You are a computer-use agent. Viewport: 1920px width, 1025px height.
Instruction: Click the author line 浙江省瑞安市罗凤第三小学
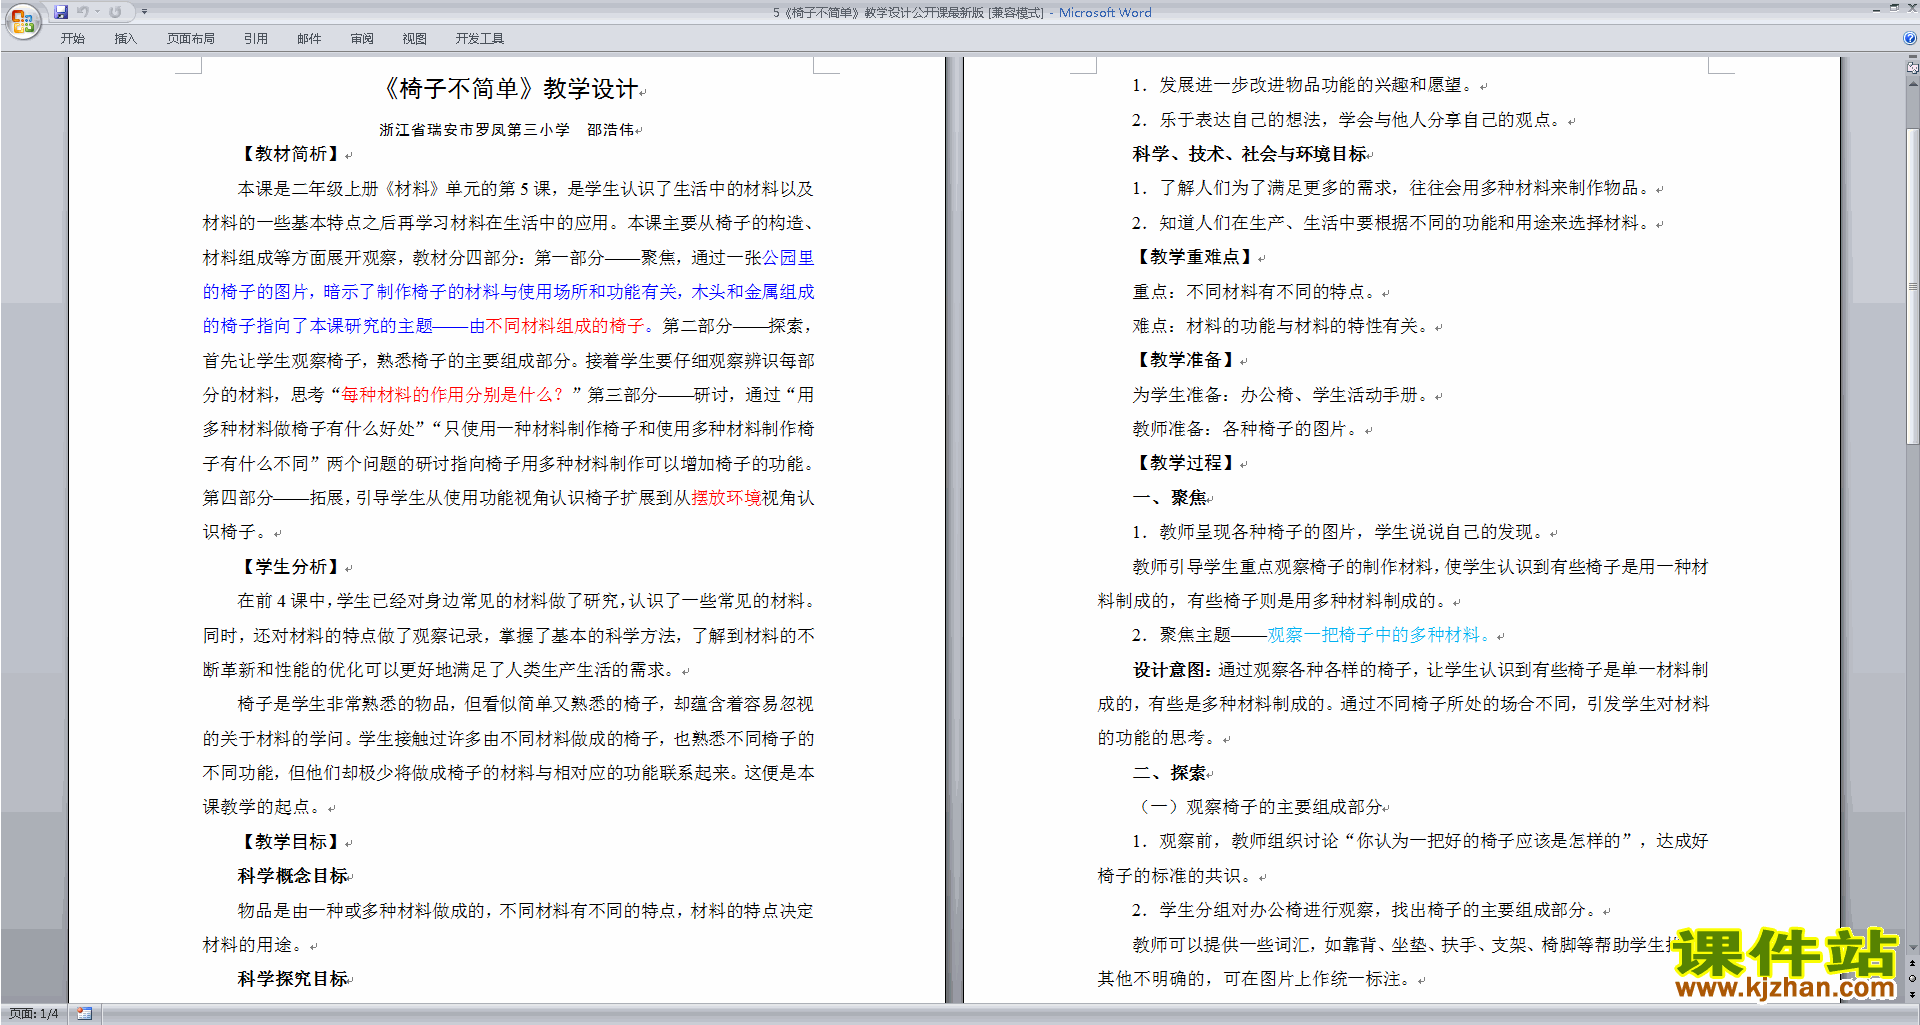(x=474, y=130)
